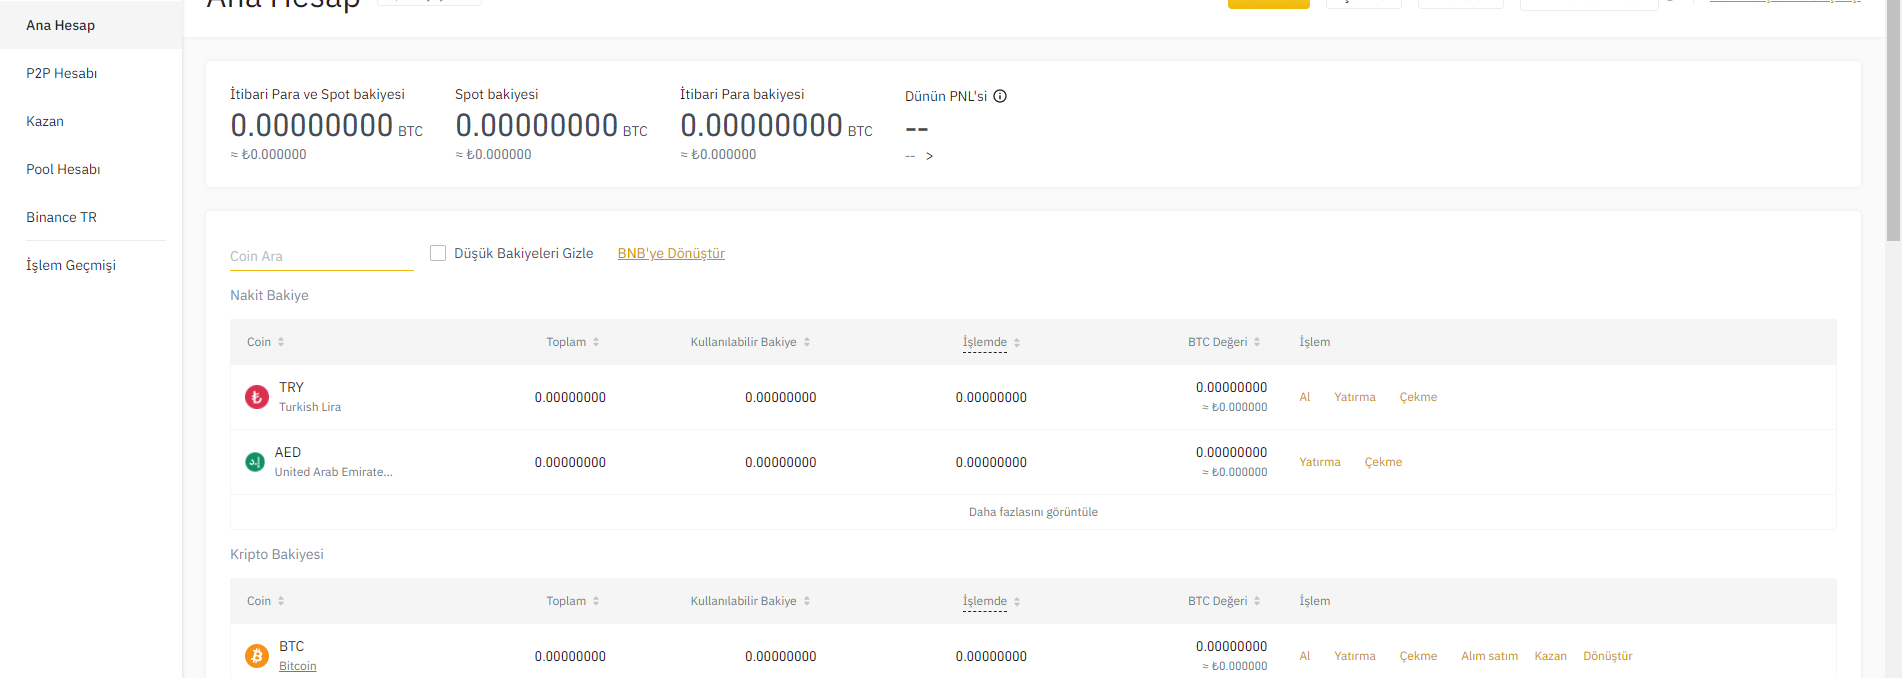Image resolution: width=1902 pixels, height=678 pixels.
Task: Click the Turkish Lira coin icon
Action: click(x=257, y=397)
